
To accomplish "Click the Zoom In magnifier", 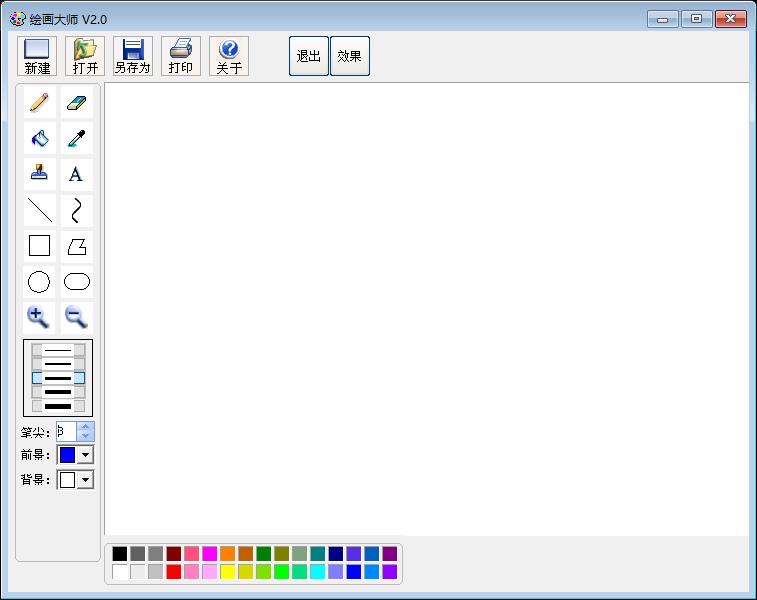I will click(x=40, y=318).
